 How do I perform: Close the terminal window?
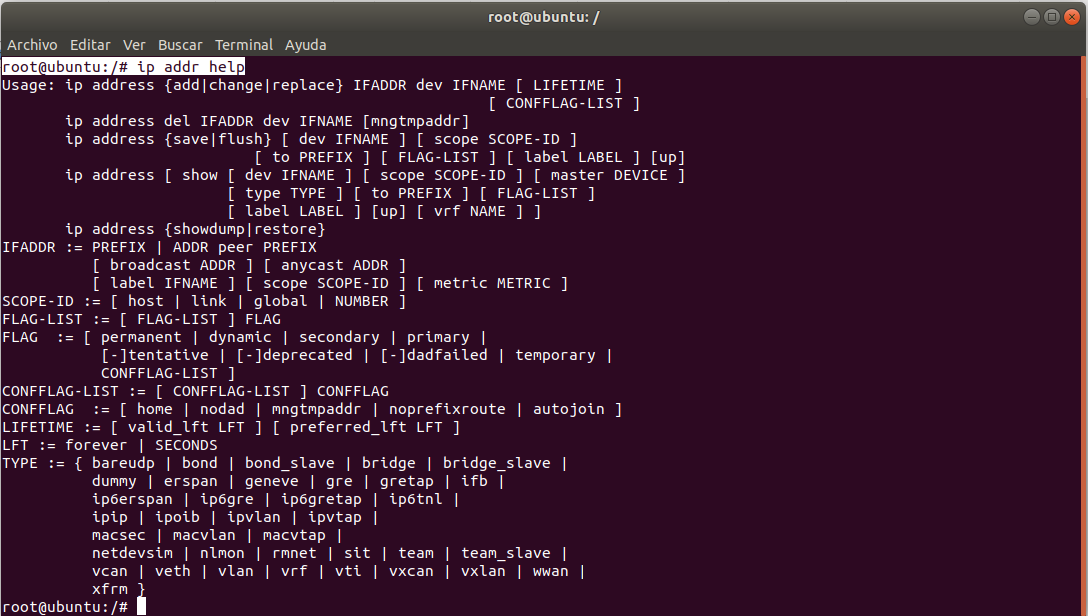pyautogui.click(x=1071, y=17)
